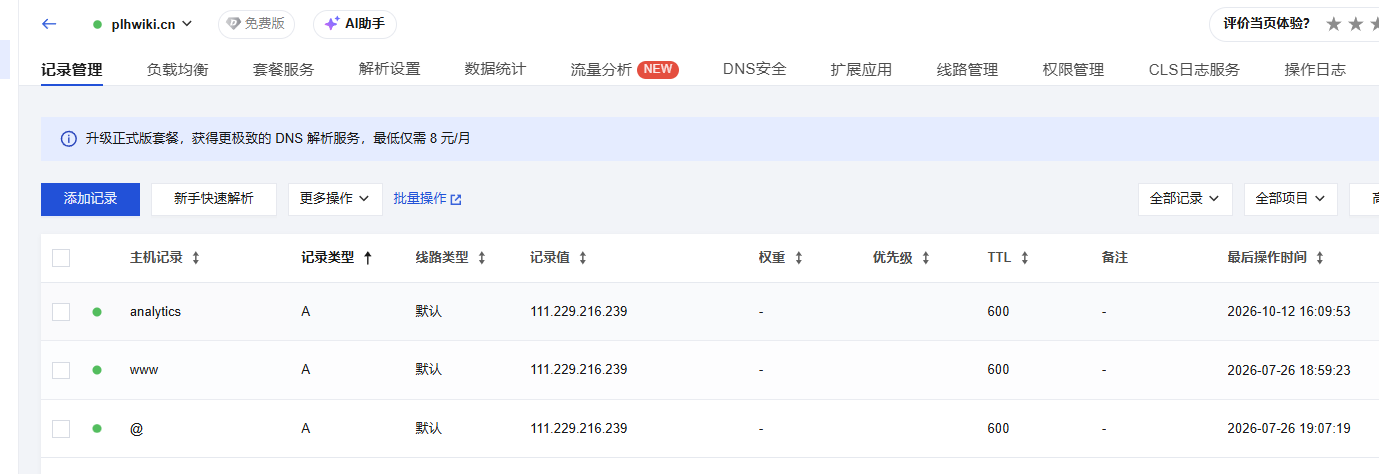Switch to the 扩展应用 tab
Image resolution: width=1379 pixels, height=474 pixels.
(862, 70)
